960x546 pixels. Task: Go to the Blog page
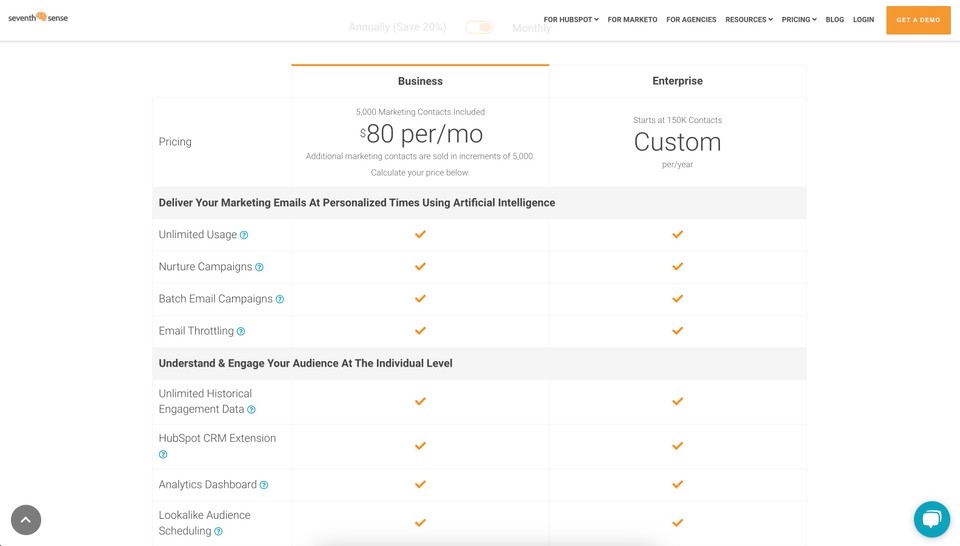click(834, 20)
